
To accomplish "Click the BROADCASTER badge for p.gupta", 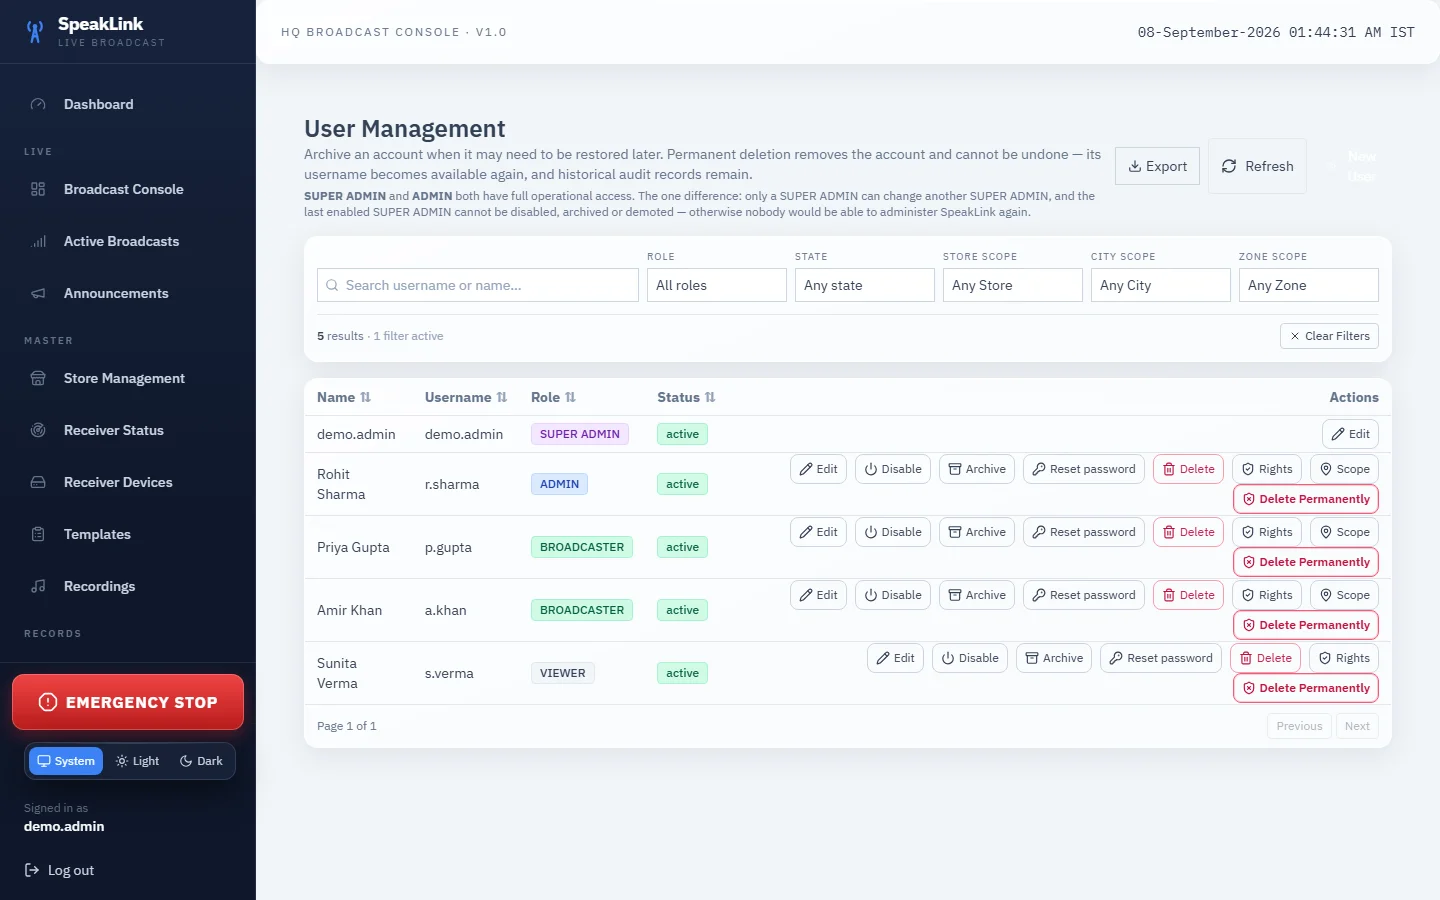I will (x=582, y=547).
